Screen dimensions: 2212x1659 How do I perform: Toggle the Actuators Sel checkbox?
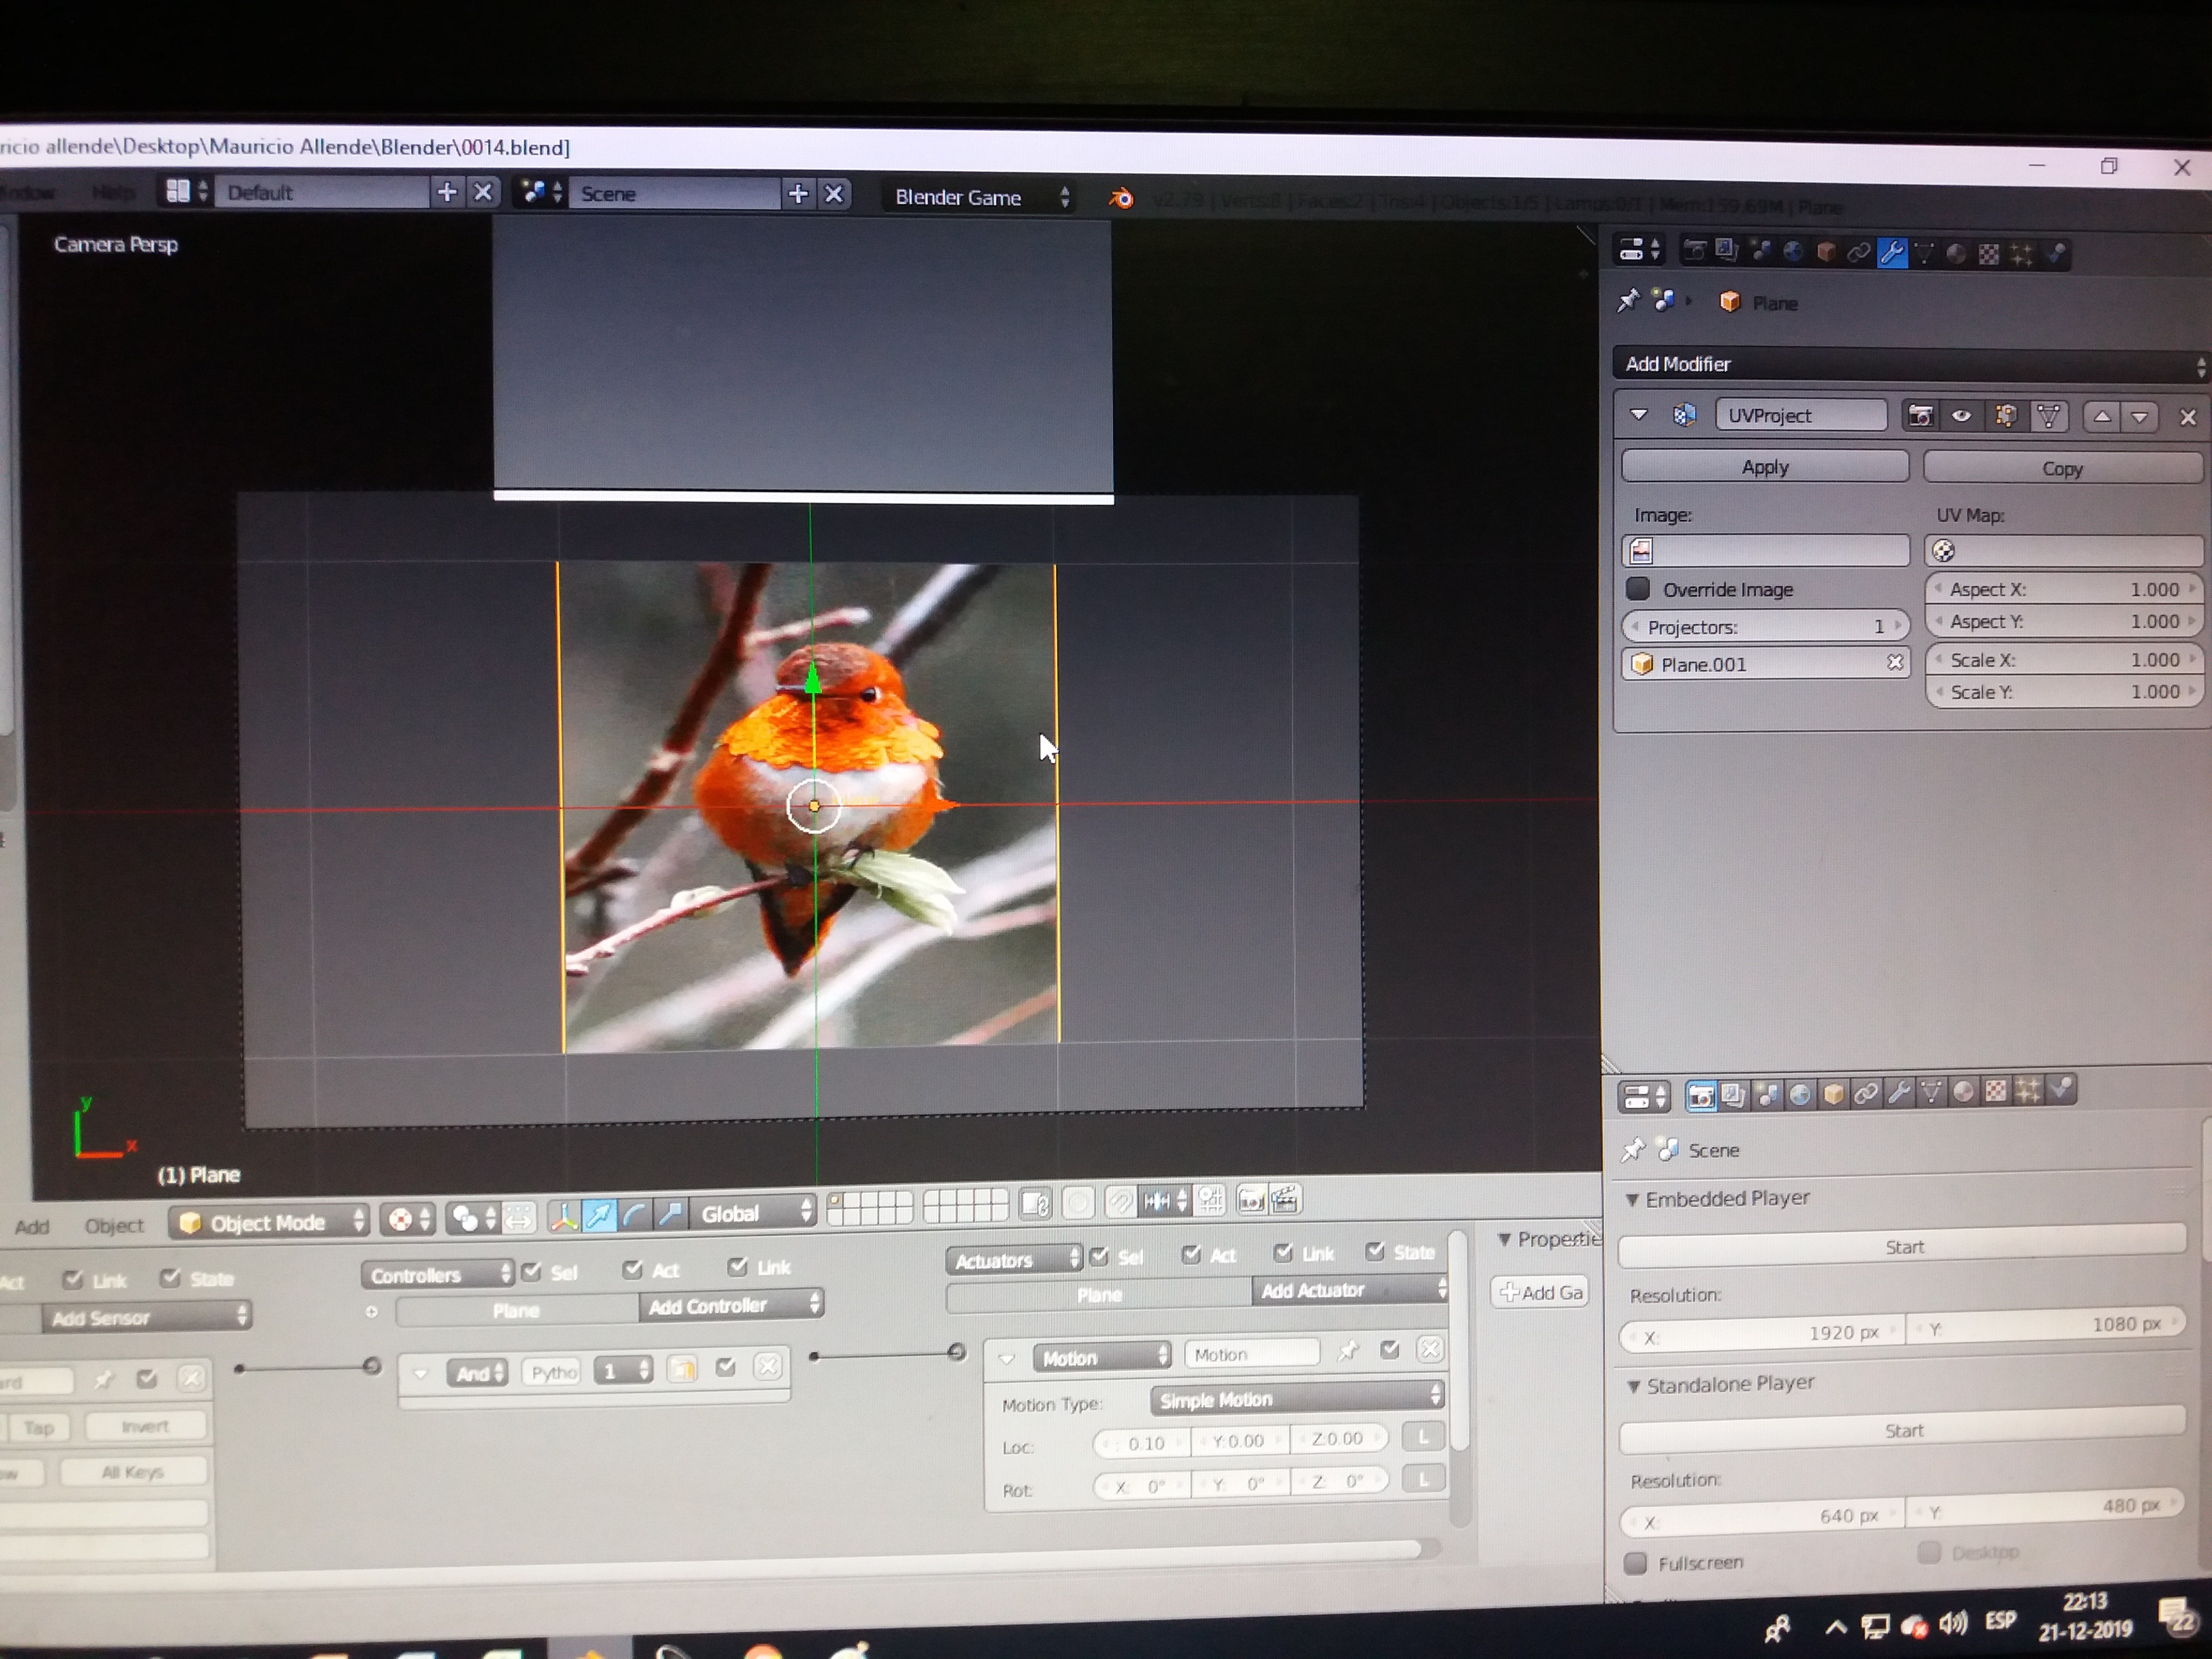(1099, 1256)
